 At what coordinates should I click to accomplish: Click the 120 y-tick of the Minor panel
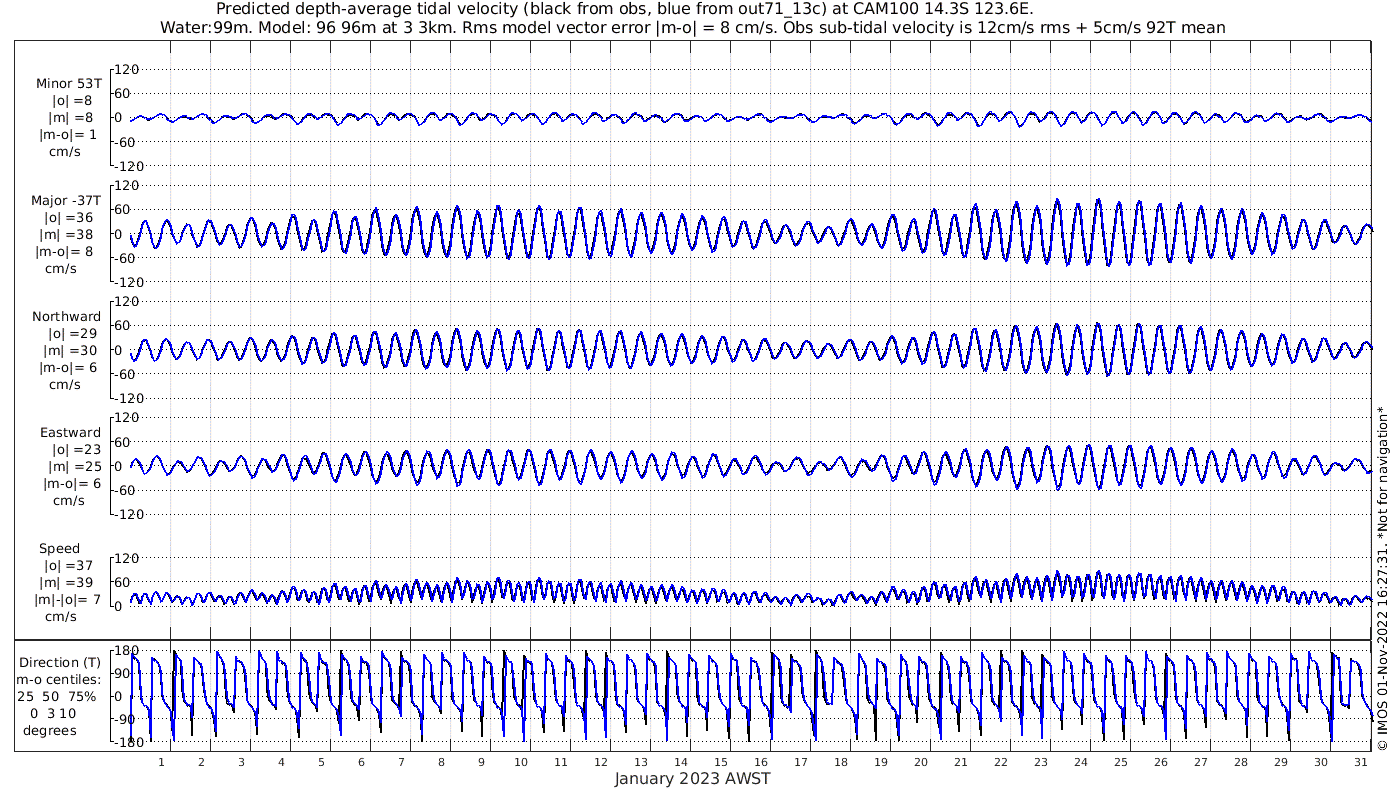click(x=126, y=69)
